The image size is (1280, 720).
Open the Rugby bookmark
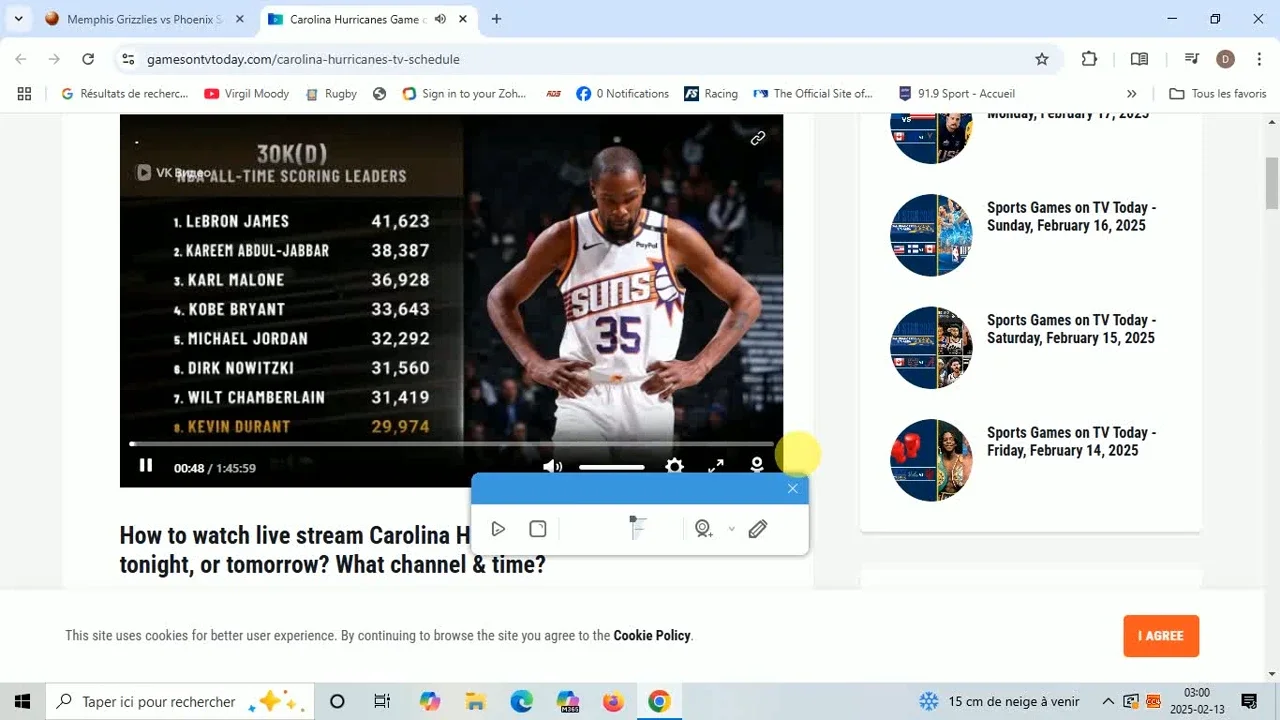pyautogui.click(x=331, y=94)
